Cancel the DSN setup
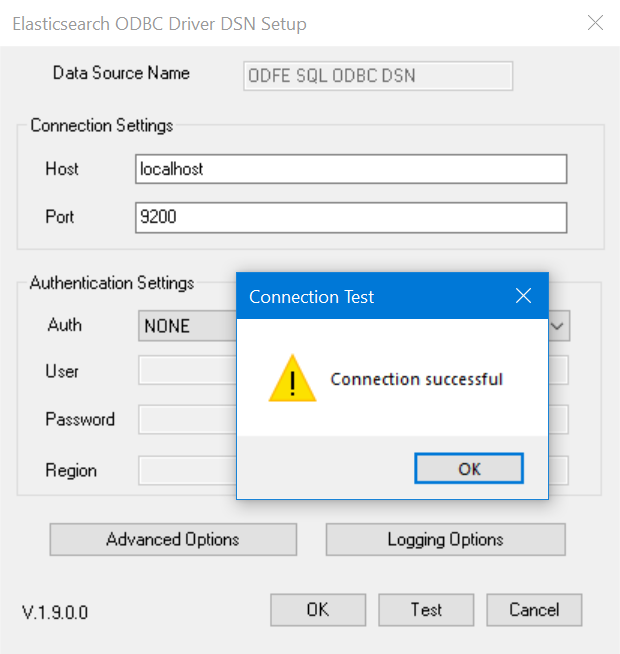The height and width of the screenshot is (654, 620). (x=534, y=610)
